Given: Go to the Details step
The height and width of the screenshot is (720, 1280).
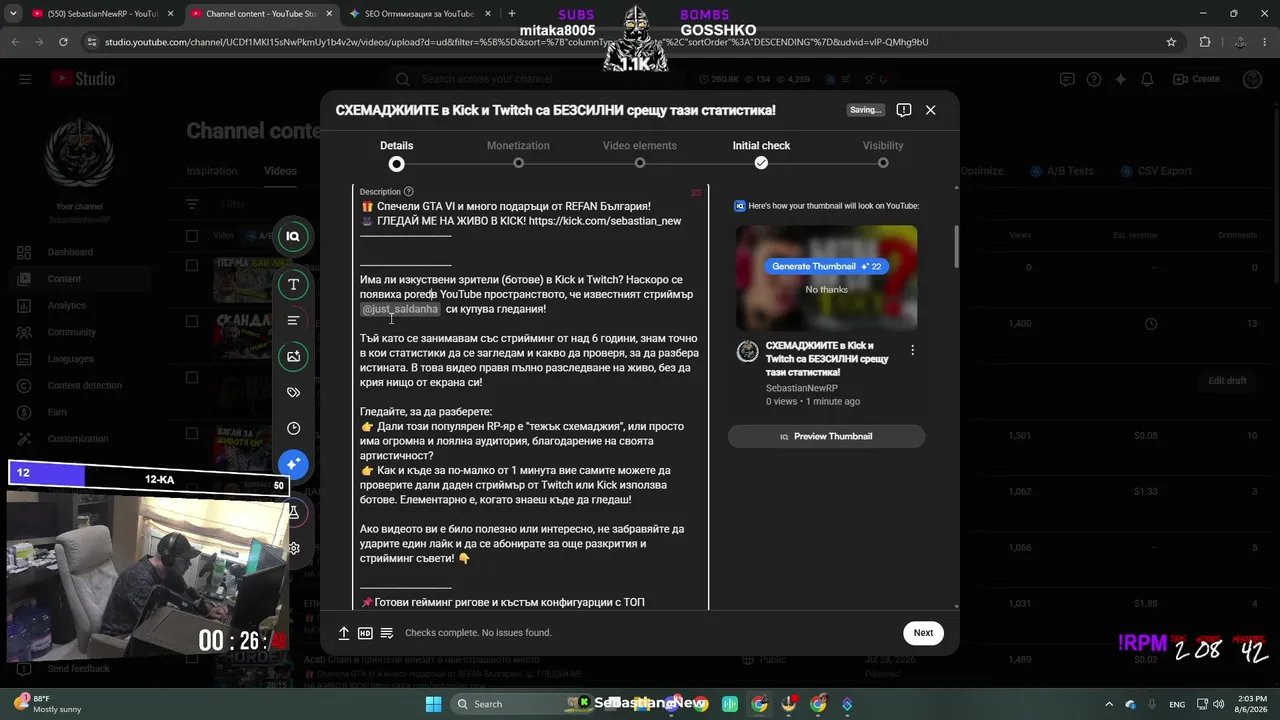Looking at the screenshot, I should (x=397, y=155).
